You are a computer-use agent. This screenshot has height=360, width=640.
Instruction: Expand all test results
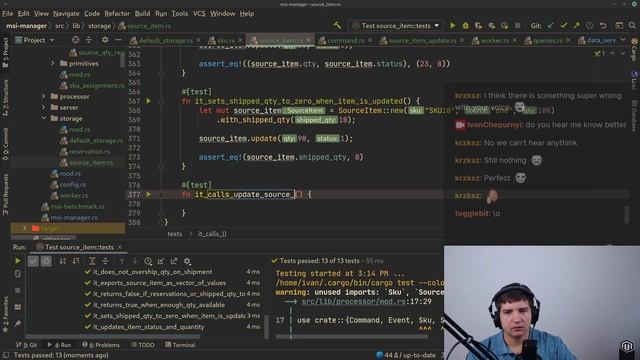(x=92, y=261)
